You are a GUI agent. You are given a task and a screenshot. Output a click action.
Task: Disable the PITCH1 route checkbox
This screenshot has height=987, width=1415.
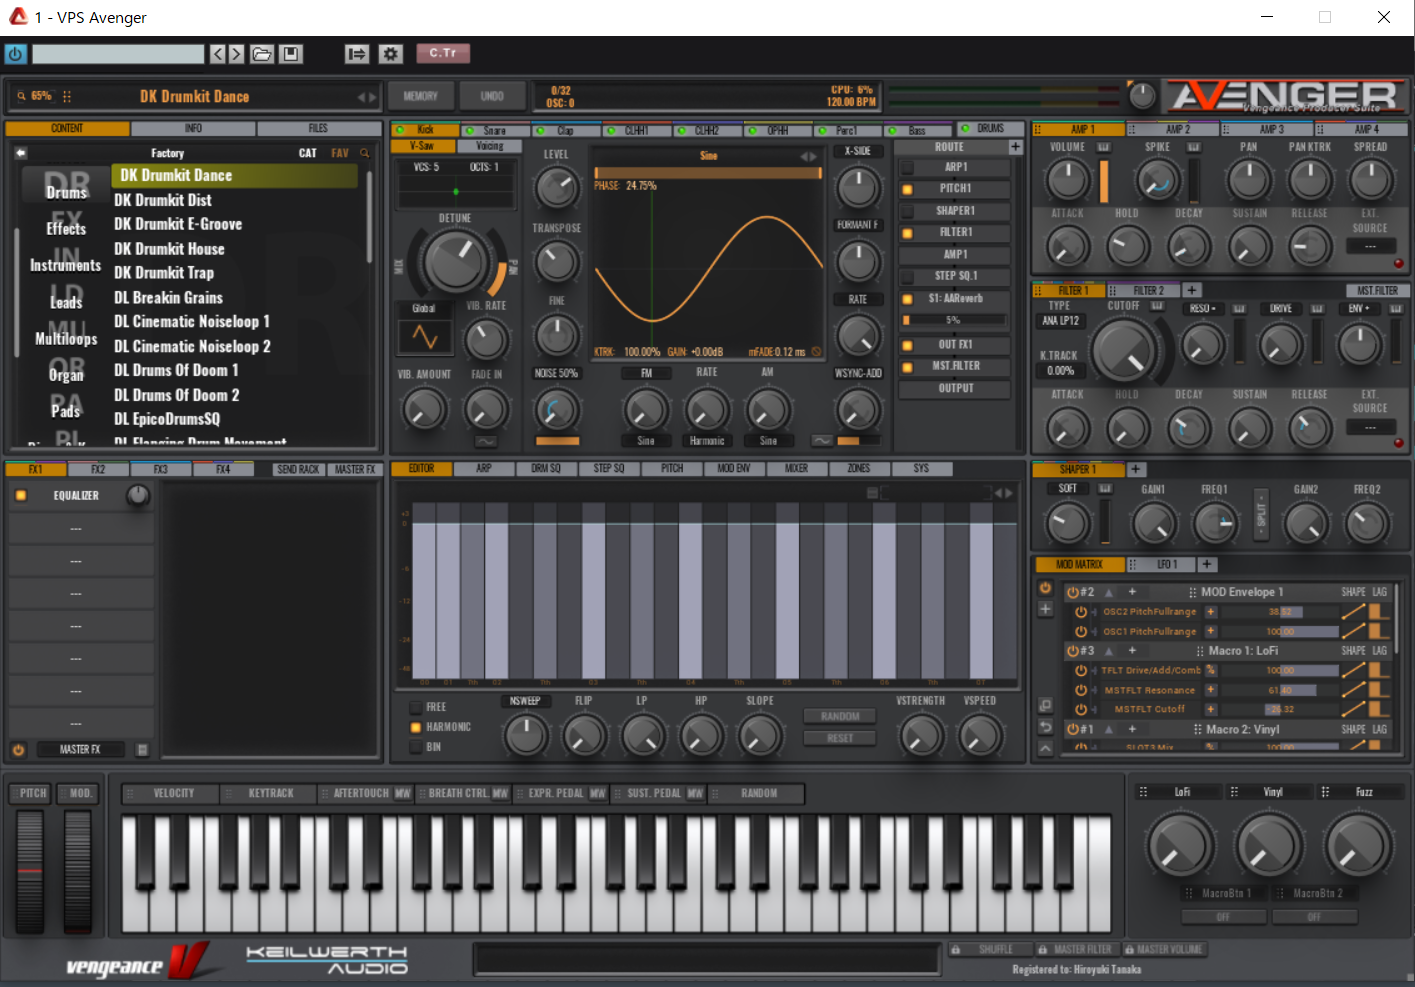tap(908, 189)
